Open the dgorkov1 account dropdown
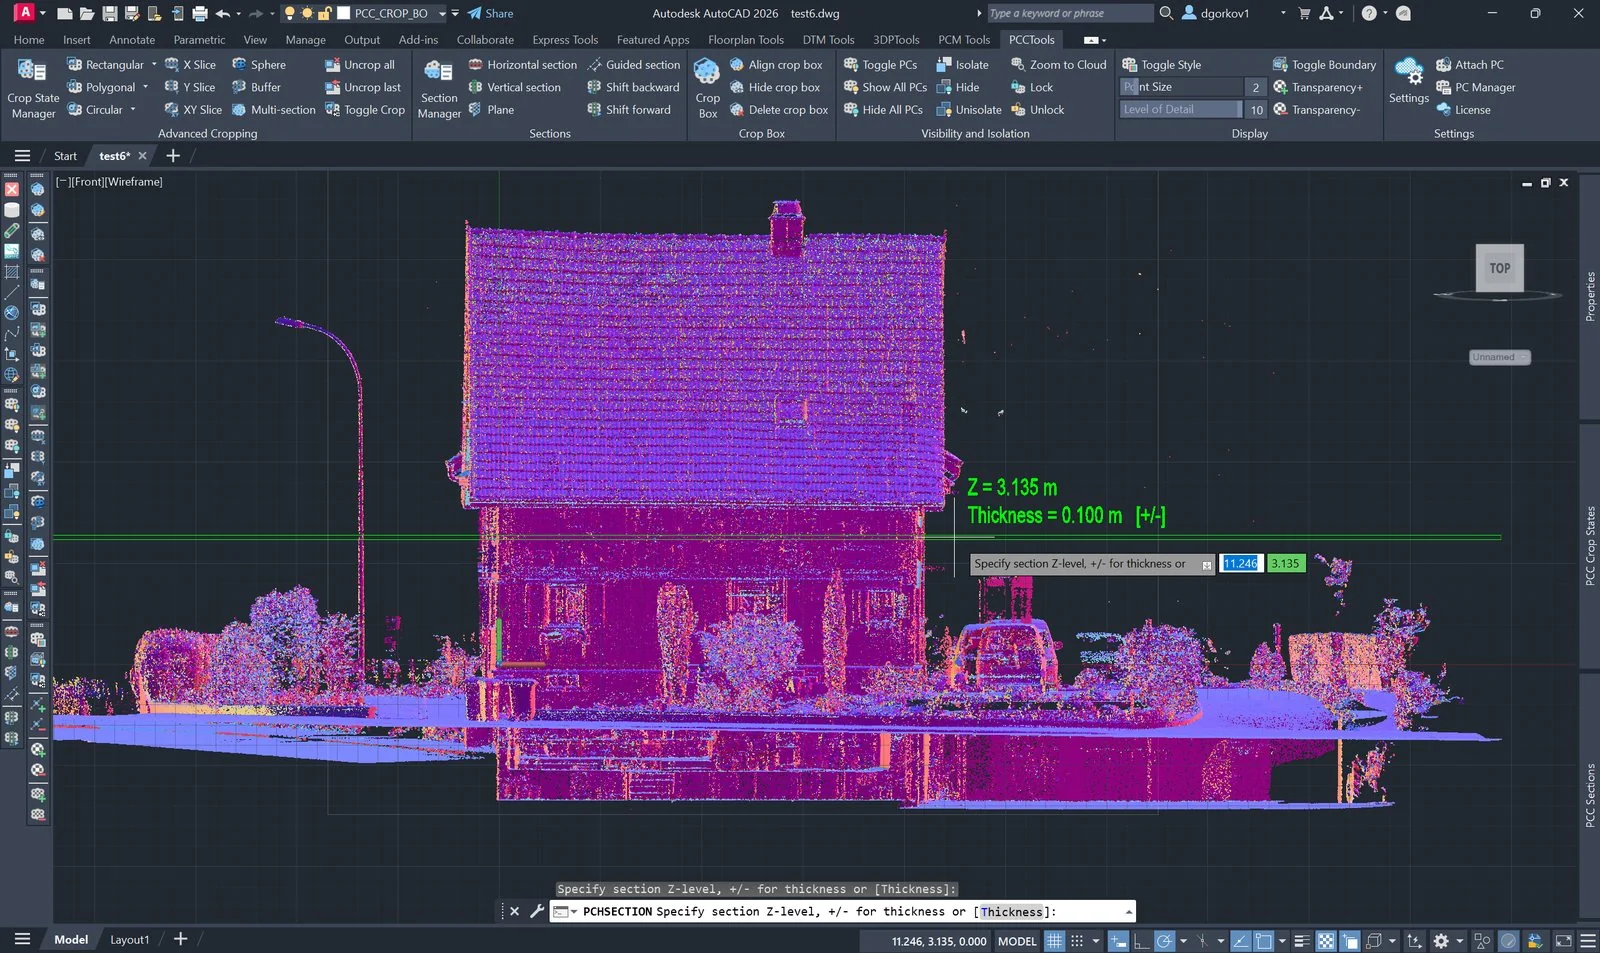1600x953 pixels. tap(1283, 14)
